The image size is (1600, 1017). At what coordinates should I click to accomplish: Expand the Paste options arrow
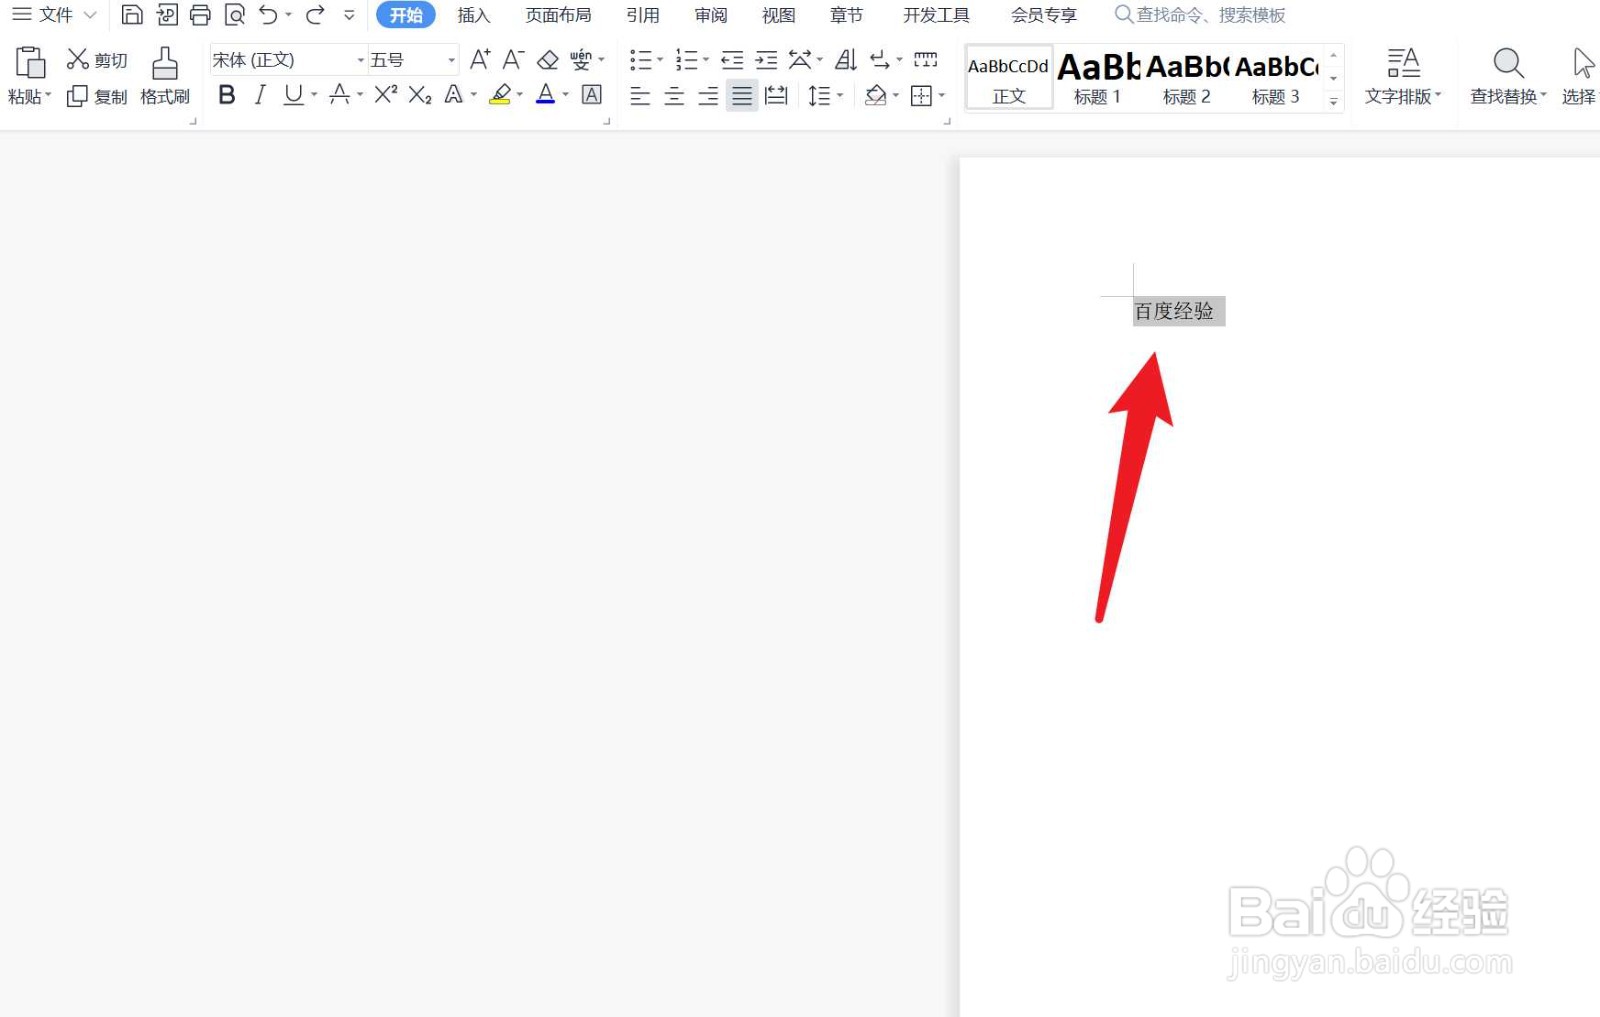tap(48, 96)
